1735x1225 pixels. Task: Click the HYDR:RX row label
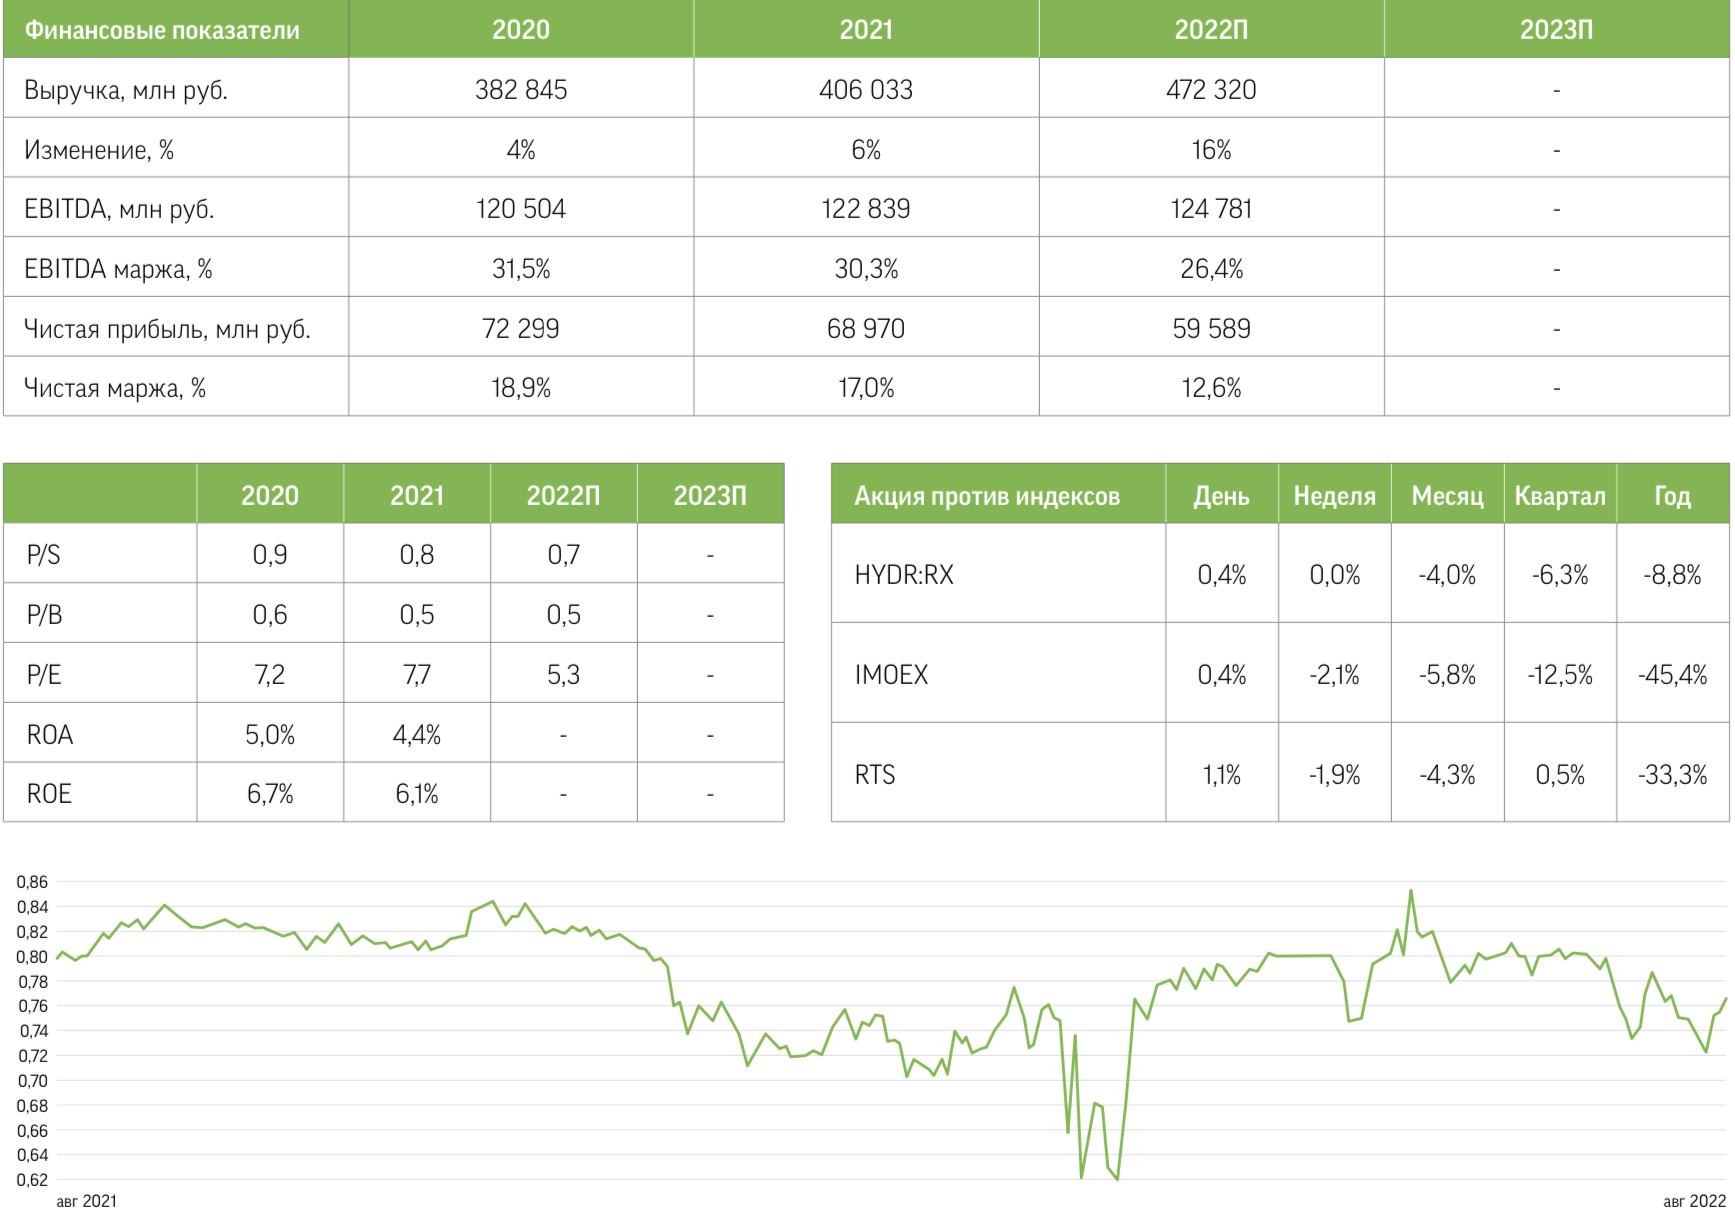coord(904,575)
